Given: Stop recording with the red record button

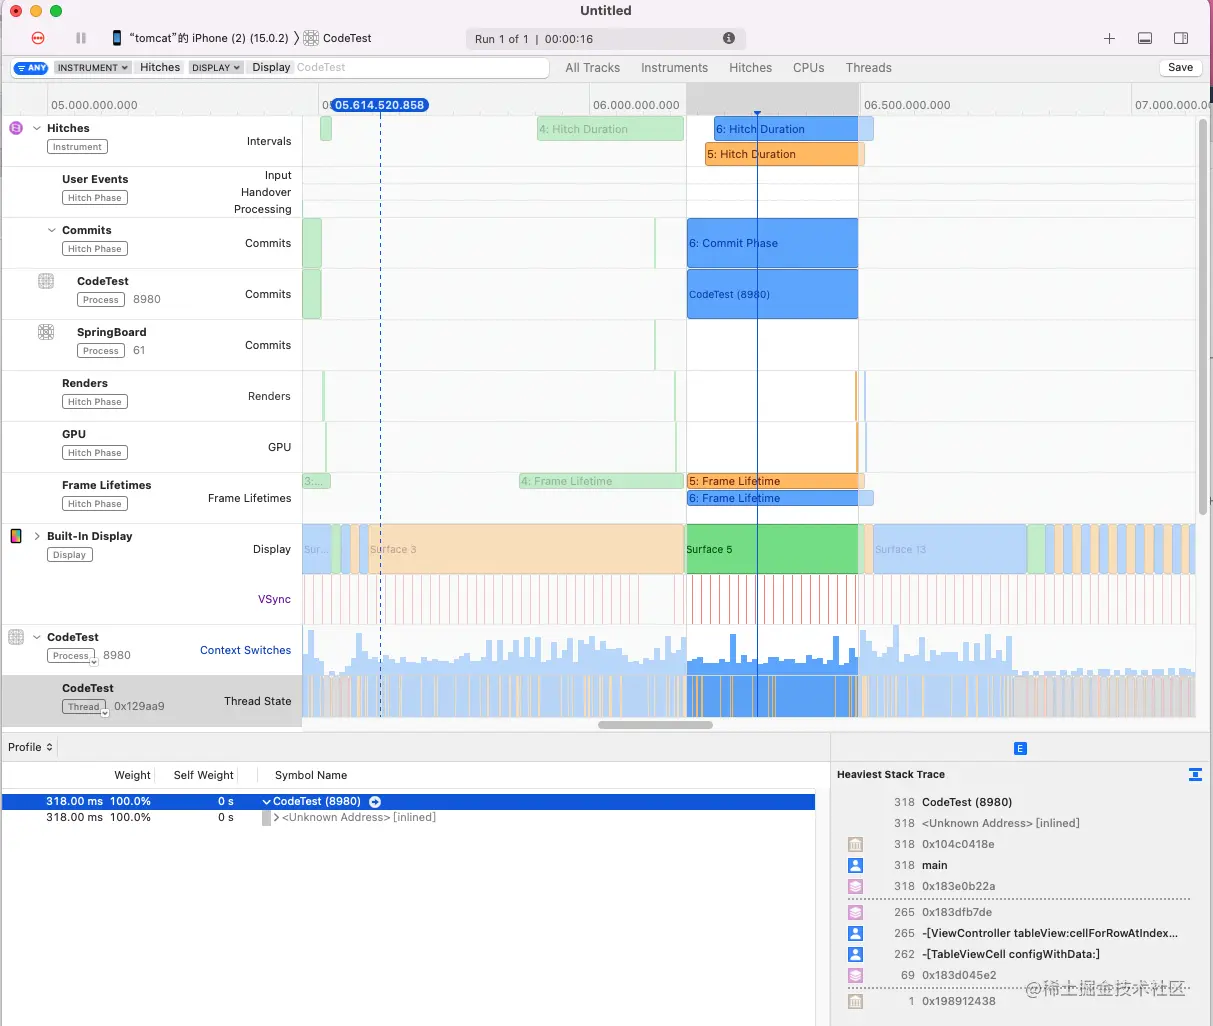Looking at the screenshot, I should point(38,38).
